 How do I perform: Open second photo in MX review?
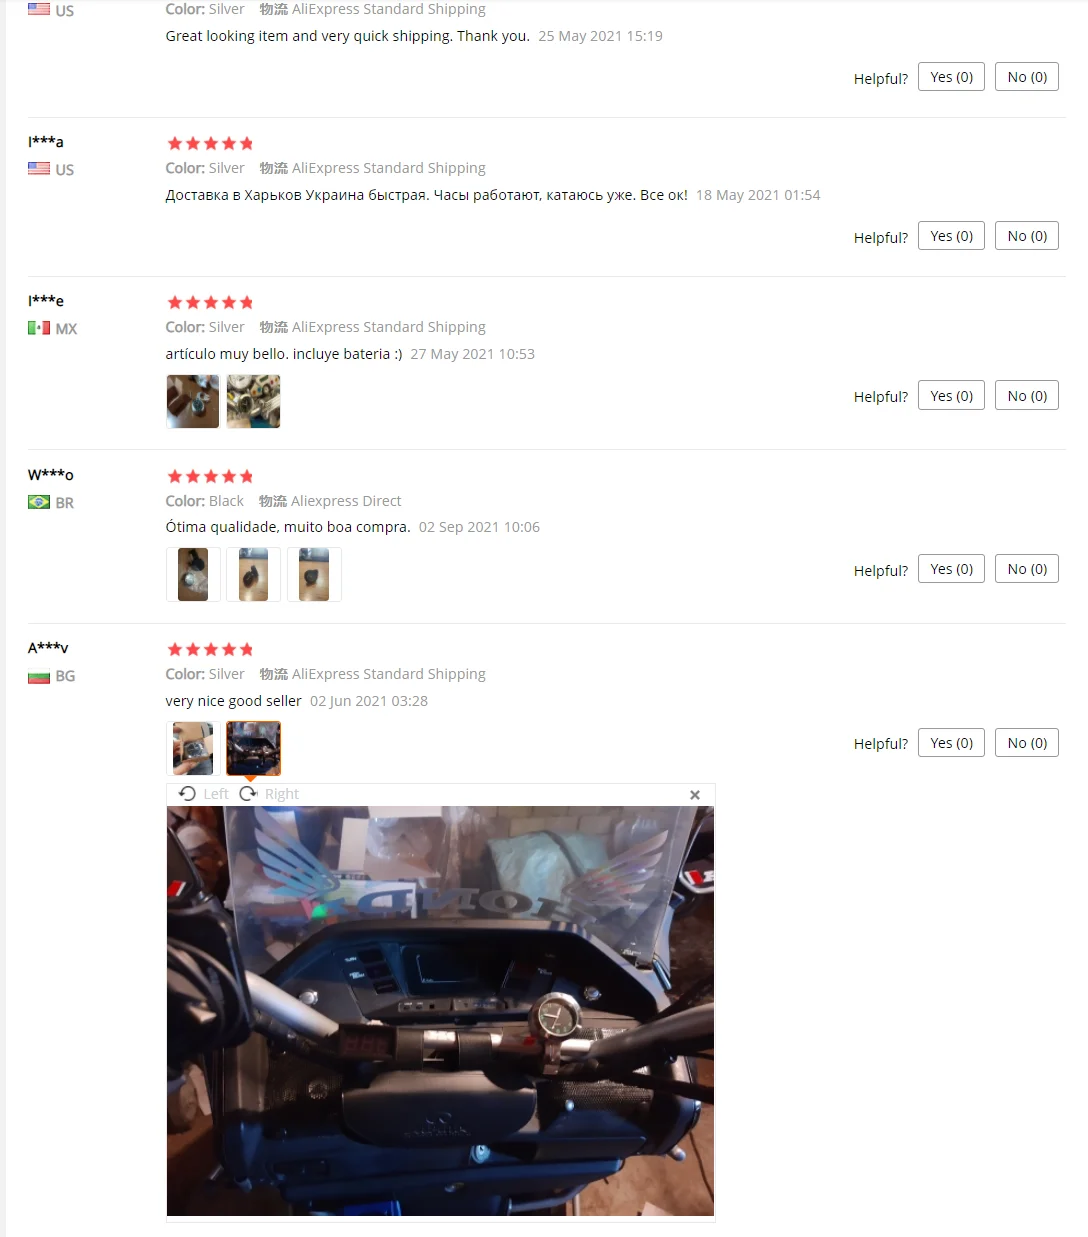click(254, 401)
